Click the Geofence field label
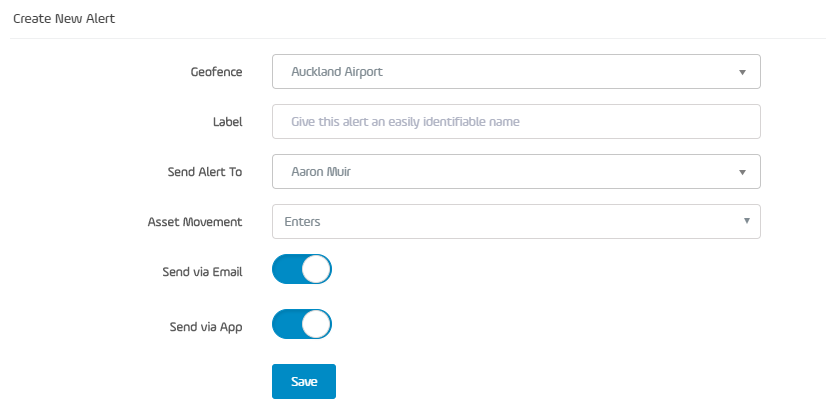The width and height of the screenshot is (827, 412). click(x=216, y=72)
